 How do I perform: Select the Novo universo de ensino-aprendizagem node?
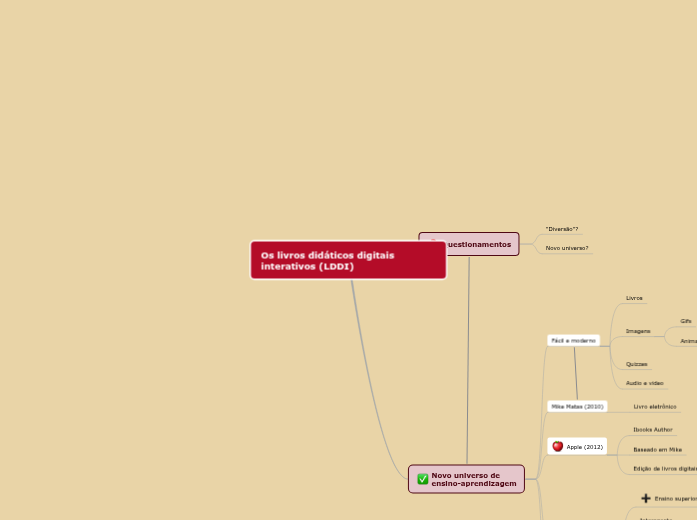473,479
